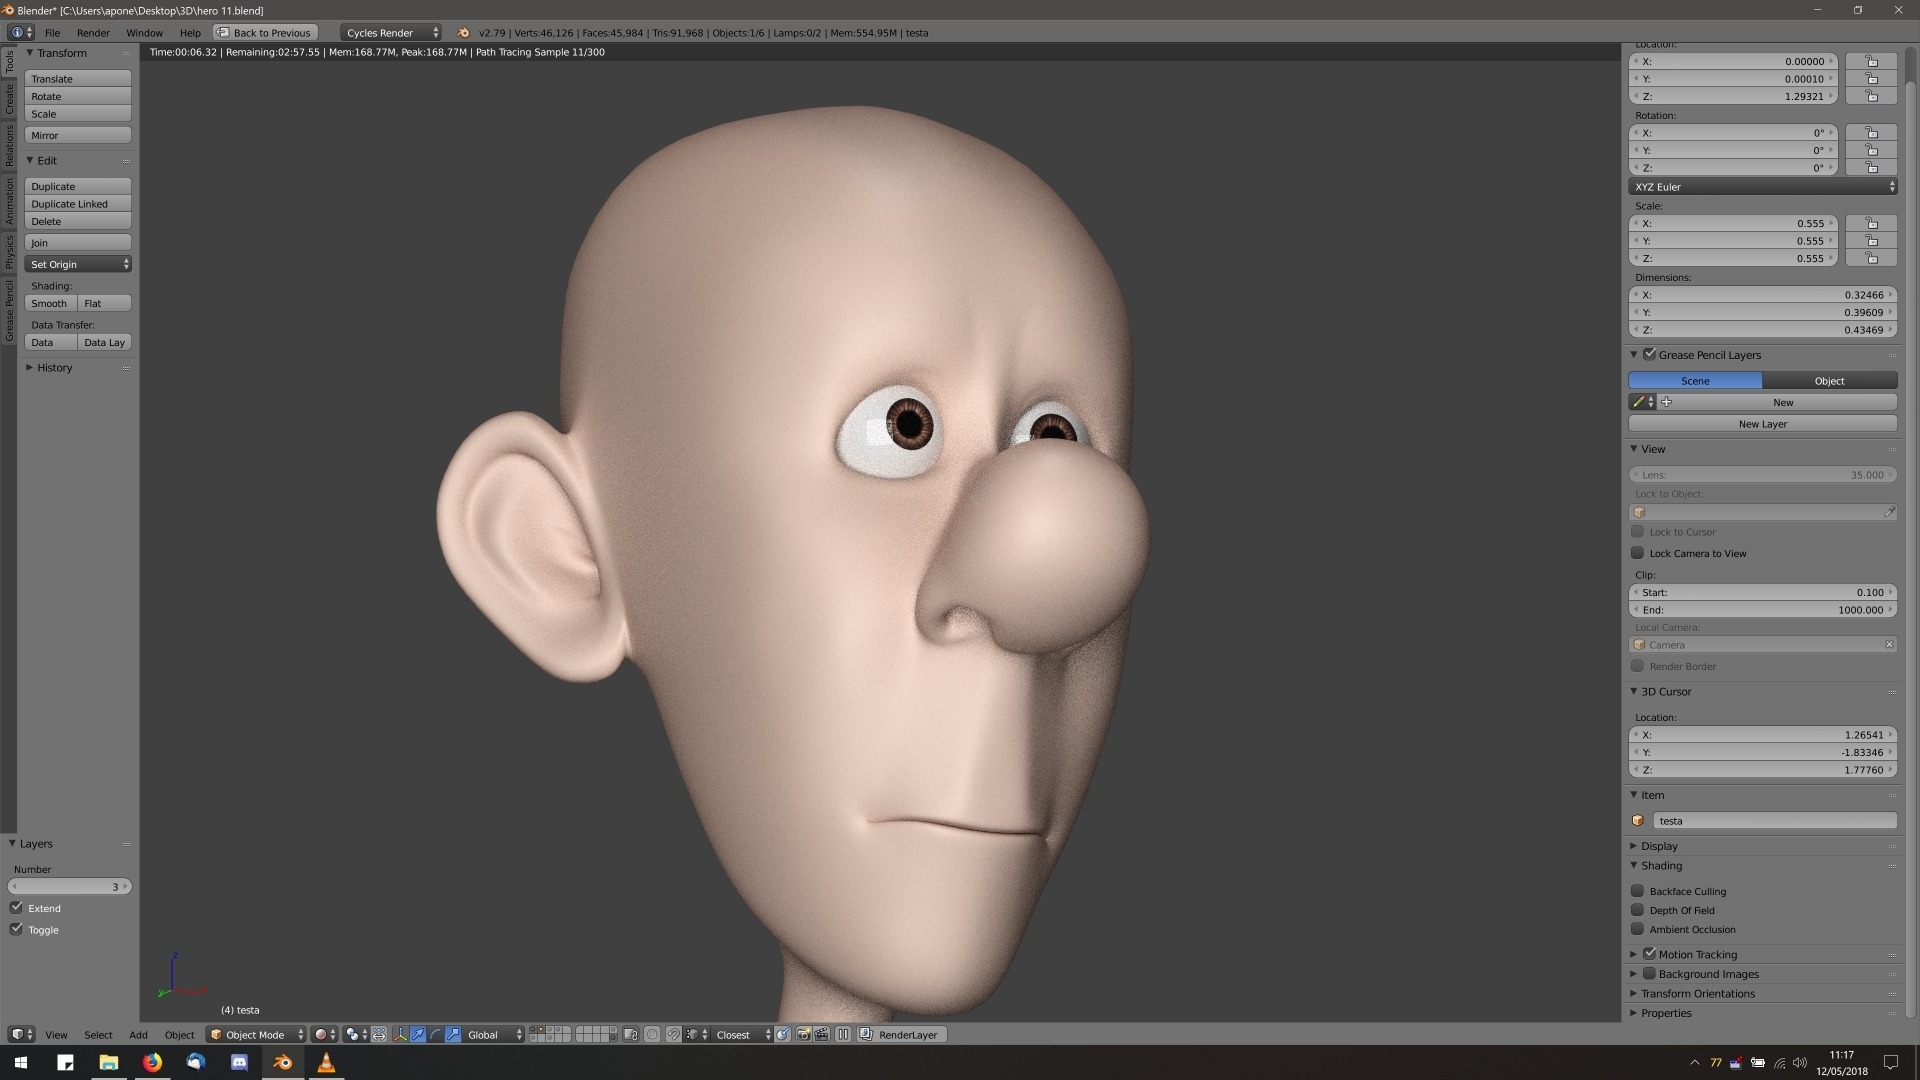Enable Depth Of Field shading option
This screenshot has height=1080, width=1920.
pyautogui.click(x=1637, y=910)
